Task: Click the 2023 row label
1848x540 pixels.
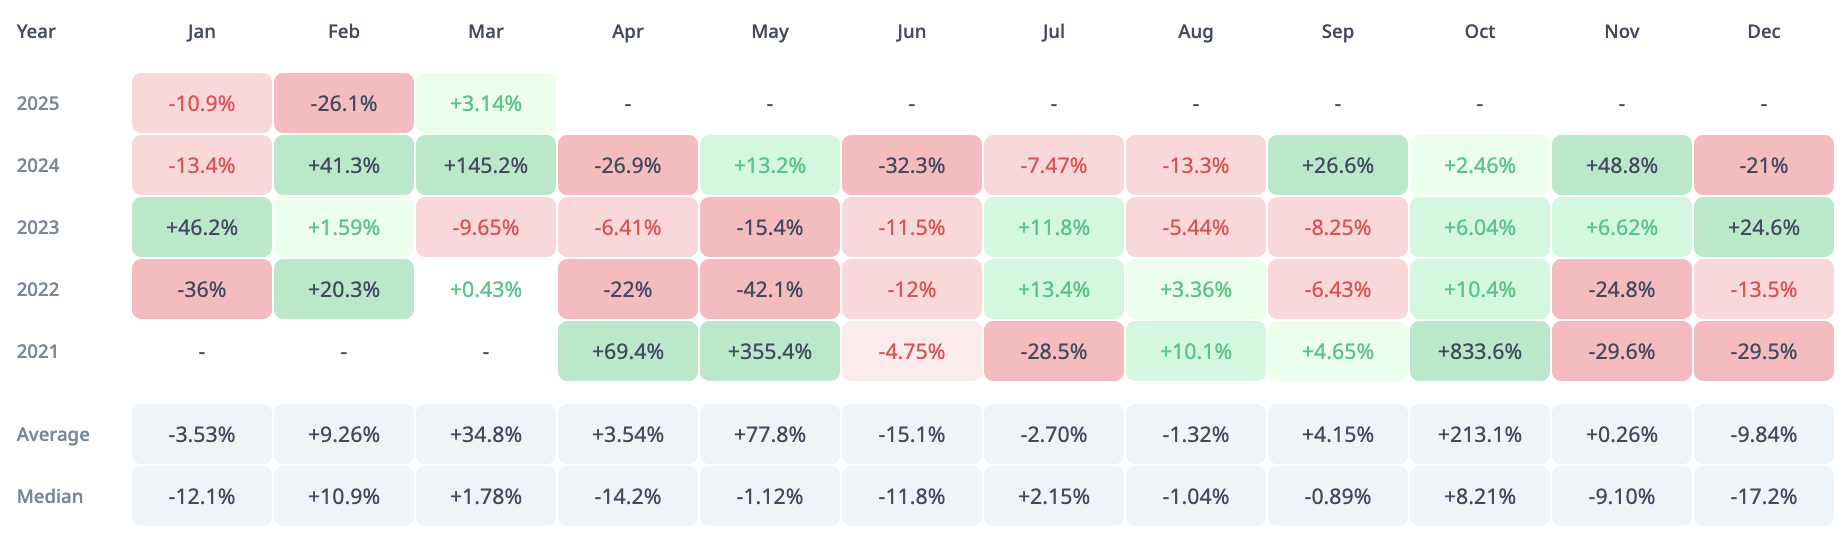Action: click(x=38, y=227)
